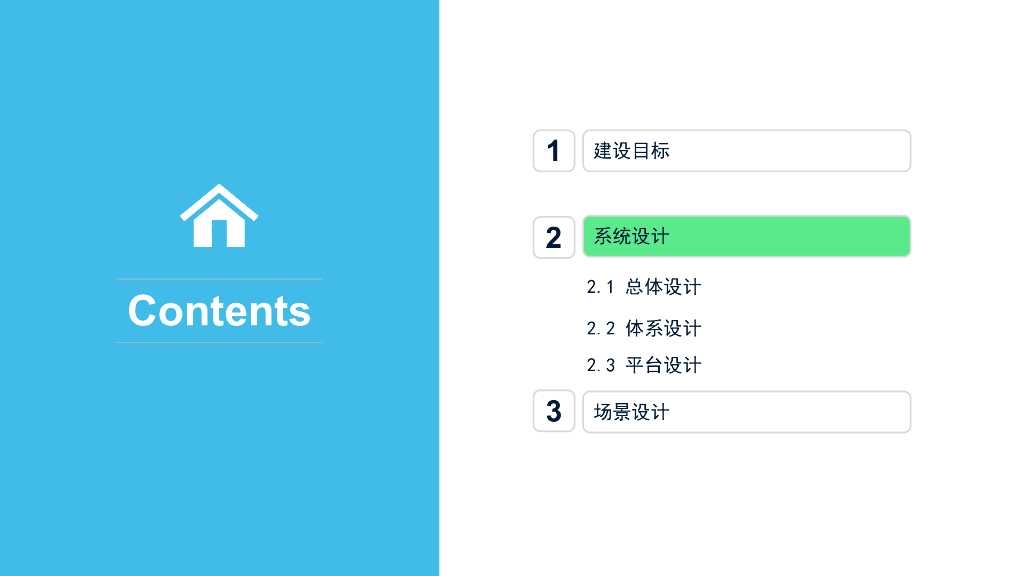Select the number 3 box
Image resolution: width=1024 pixels, height=576 pixels.
pyautogui.click(x=554, y=411)
